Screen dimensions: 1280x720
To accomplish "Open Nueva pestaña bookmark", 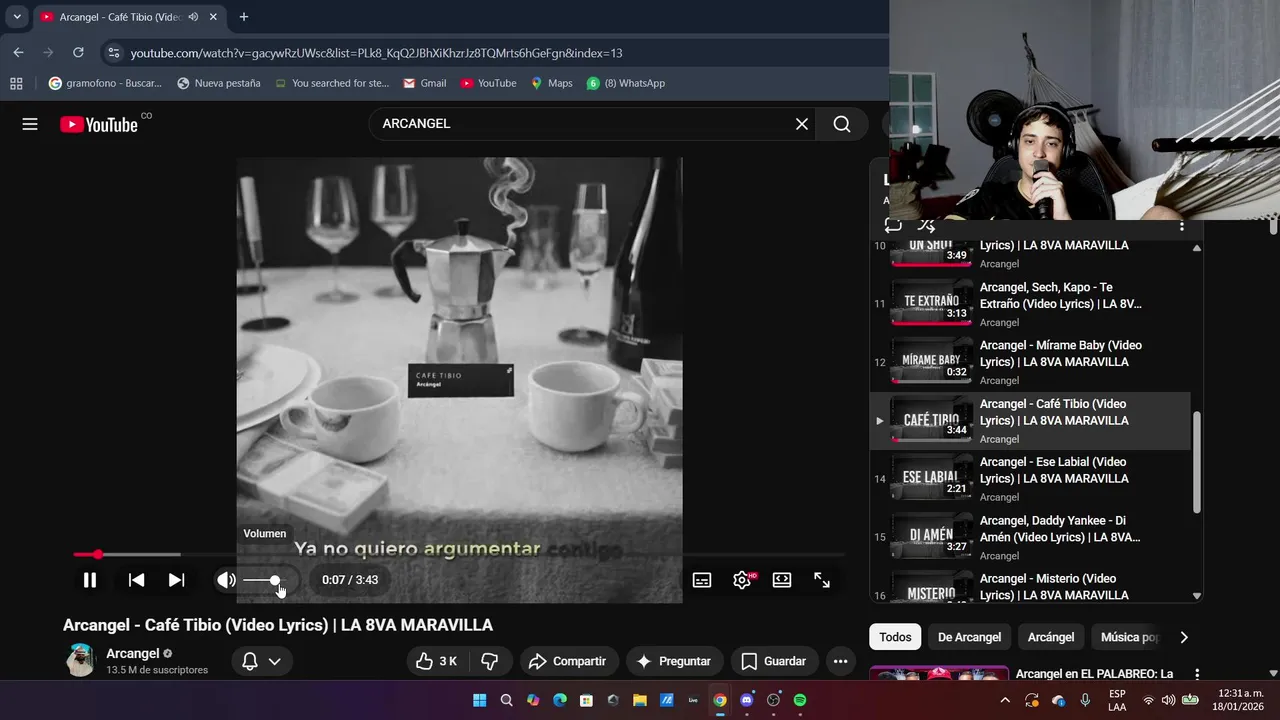I will (219, 83).
